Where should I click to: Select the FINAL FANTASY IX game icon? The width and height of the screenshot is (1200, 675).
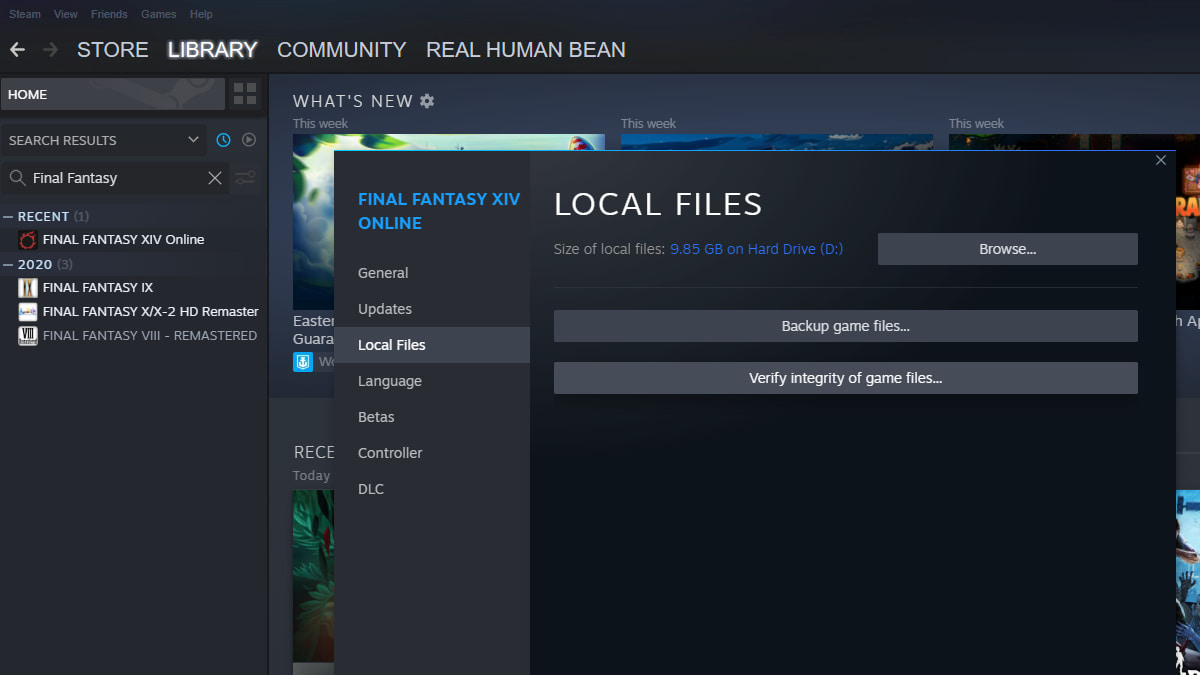(x=28, y=287)
